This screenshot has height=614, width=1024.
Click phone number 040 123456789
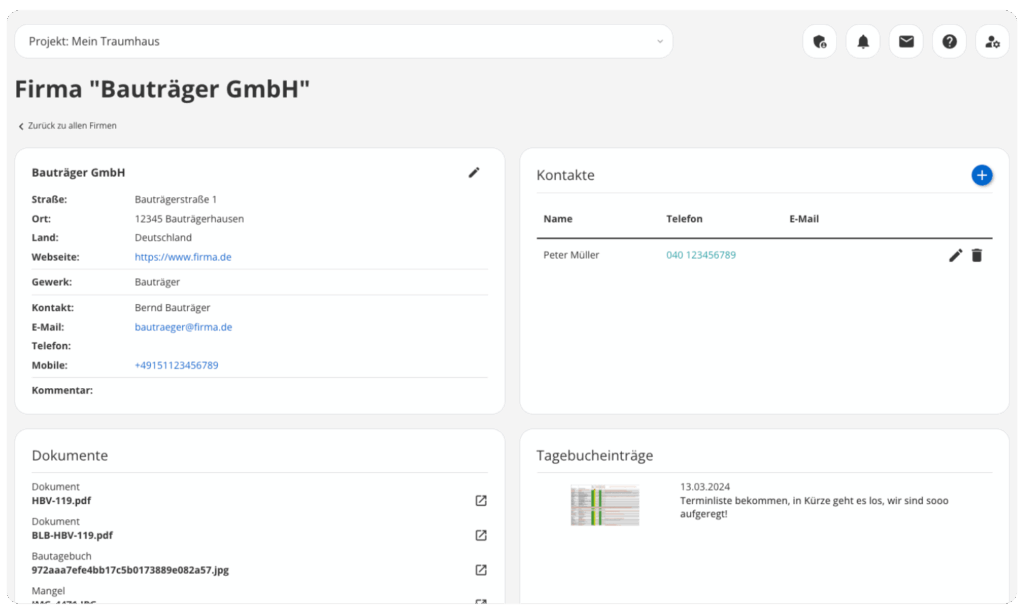point(700,255)
